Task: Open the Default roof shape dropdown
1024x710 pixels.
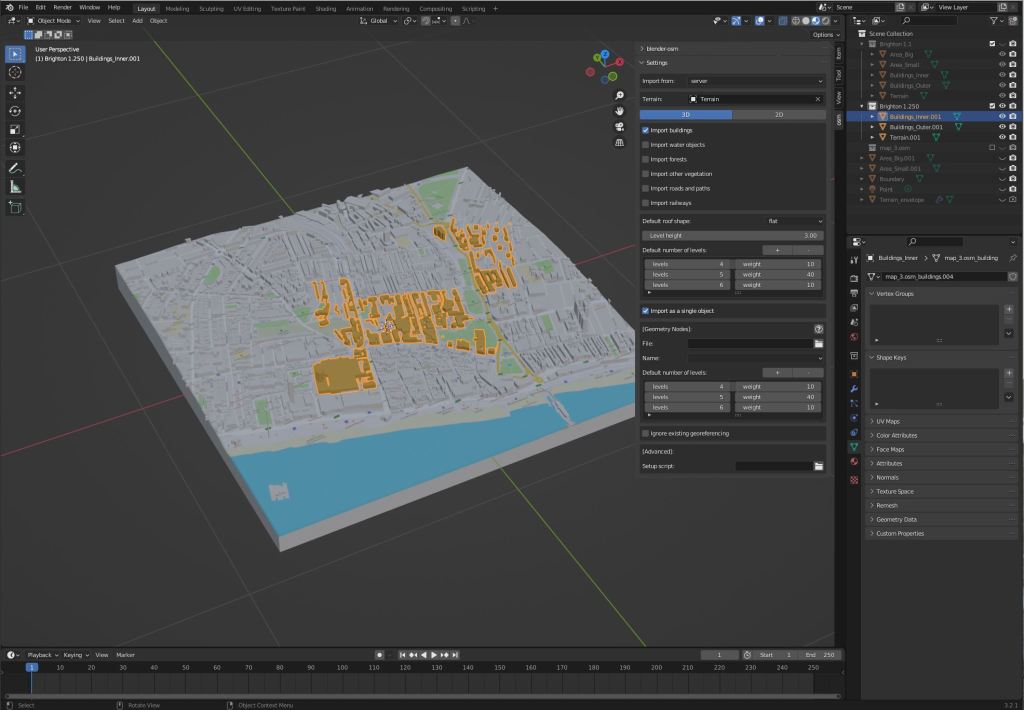Action: pos(794,221)
